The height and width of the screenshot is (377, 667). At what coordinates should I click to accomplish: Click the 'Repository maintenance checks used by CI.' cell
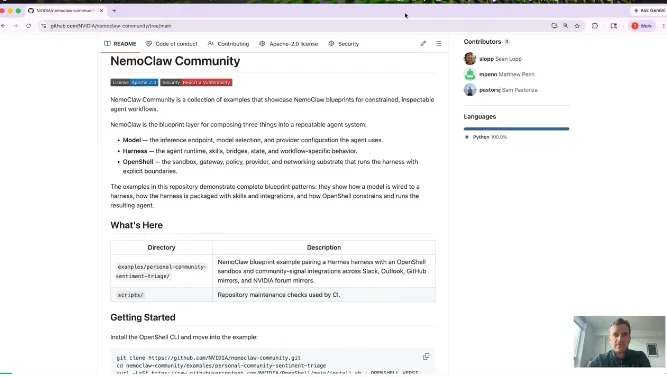pos(324,294)
